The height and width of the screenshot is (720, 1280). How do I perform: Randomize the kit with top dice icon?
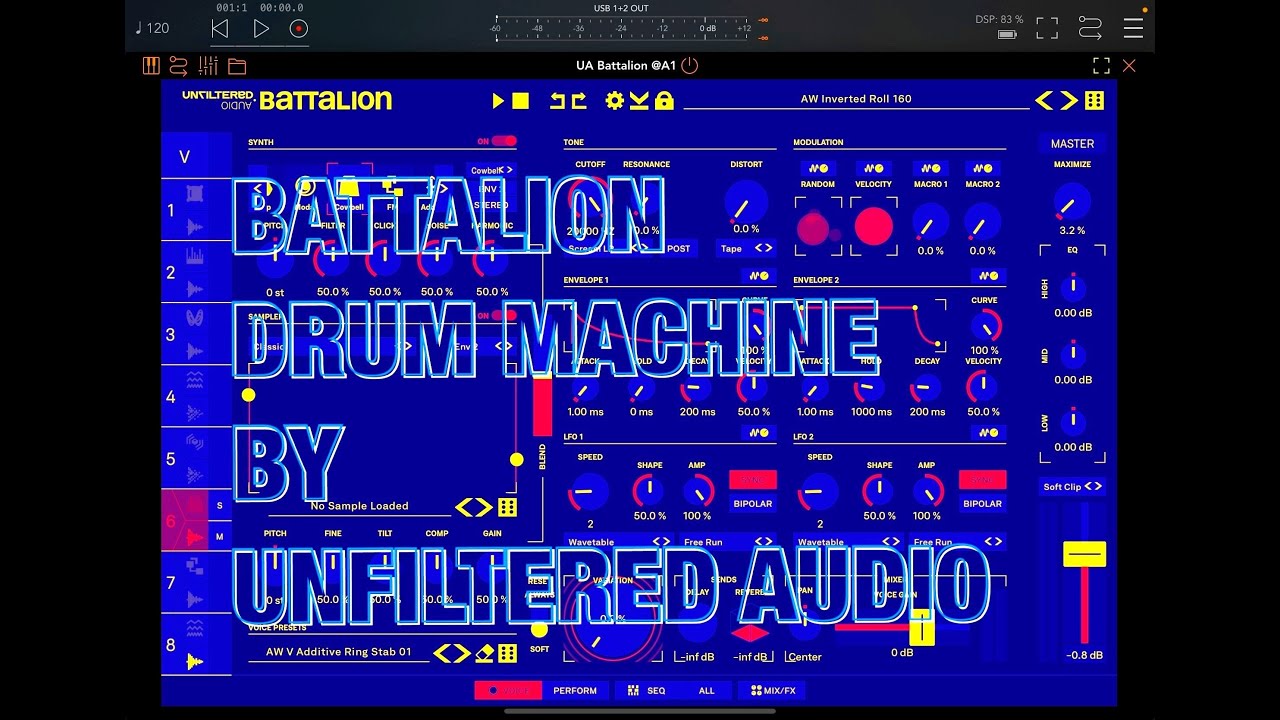pyautogui.click(x=1095, y=100)
